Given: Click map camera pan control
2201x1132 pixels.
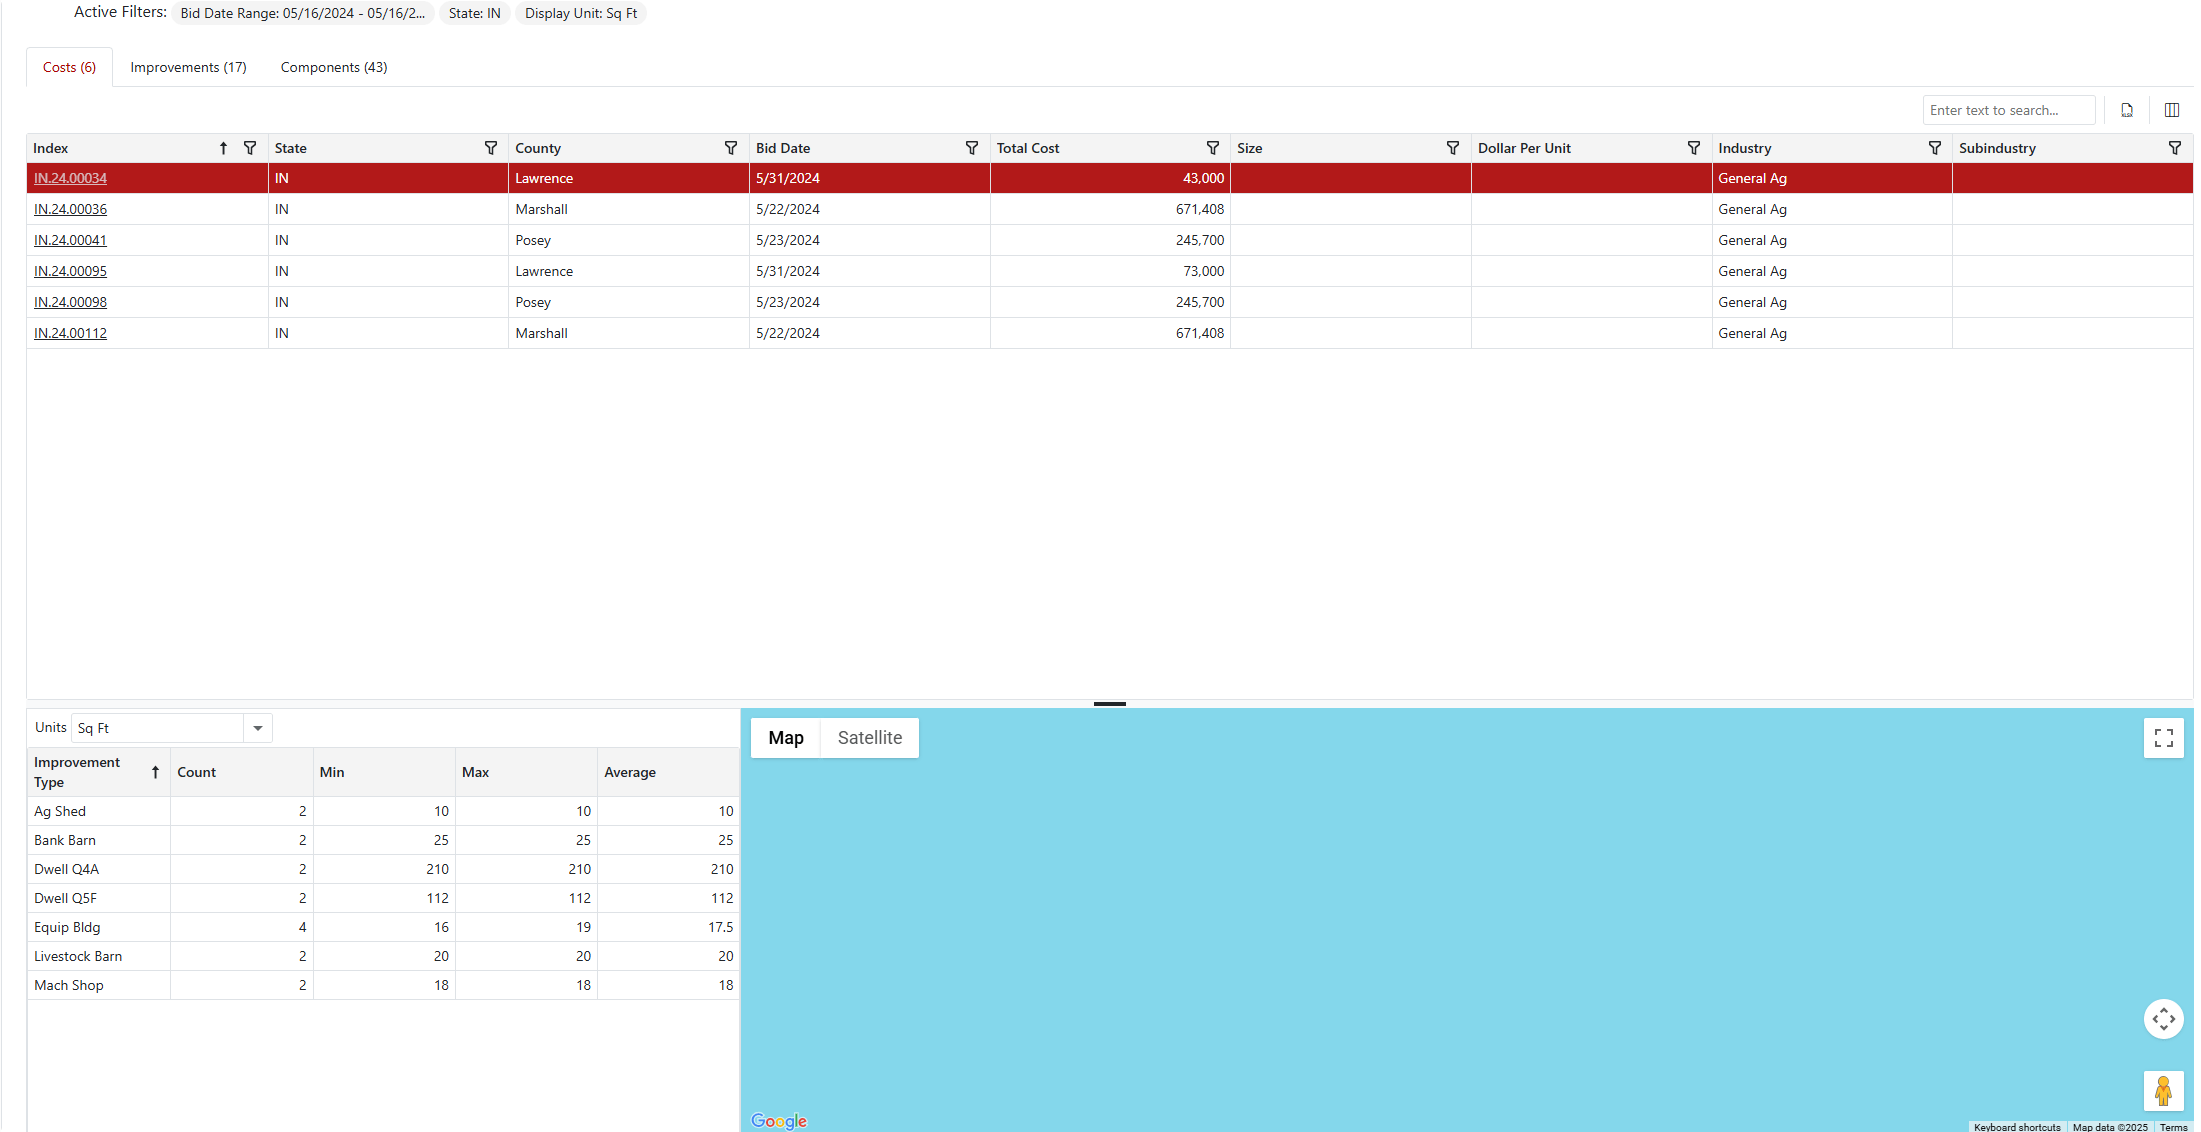Looking at the screenshot, I should [x=2164, y=1019].
